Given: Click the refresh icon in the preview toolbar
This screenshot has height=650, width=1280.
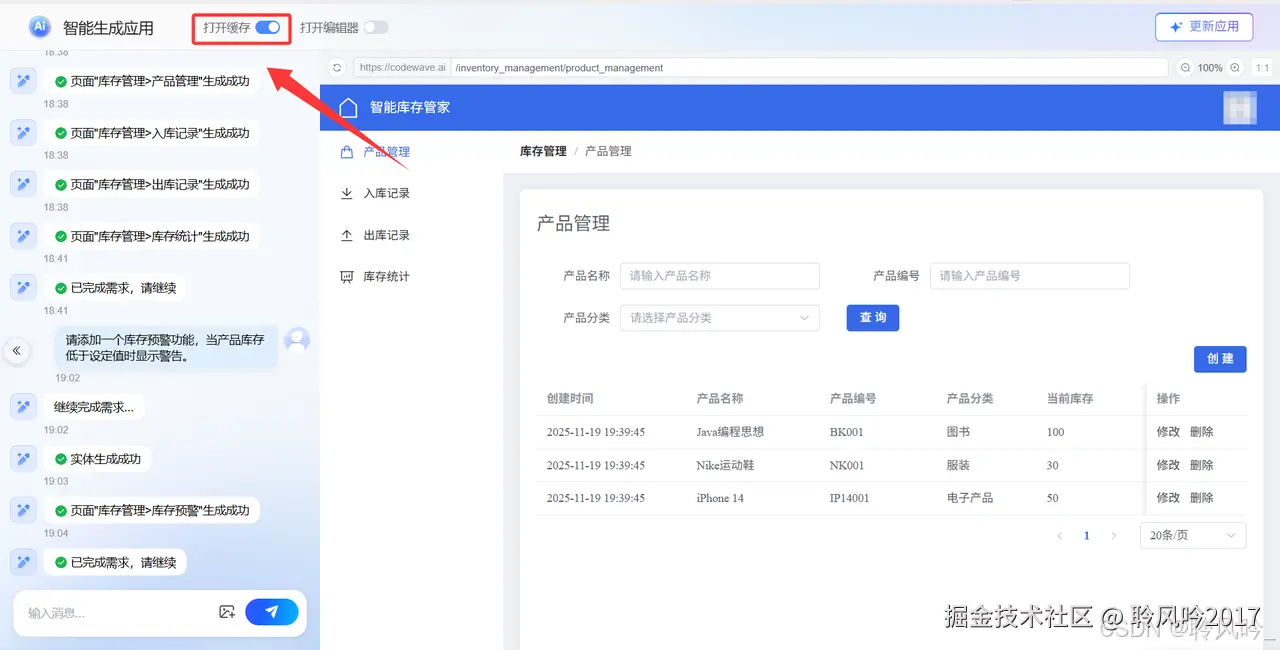Looking at the screenshot, I should point(336,68).
